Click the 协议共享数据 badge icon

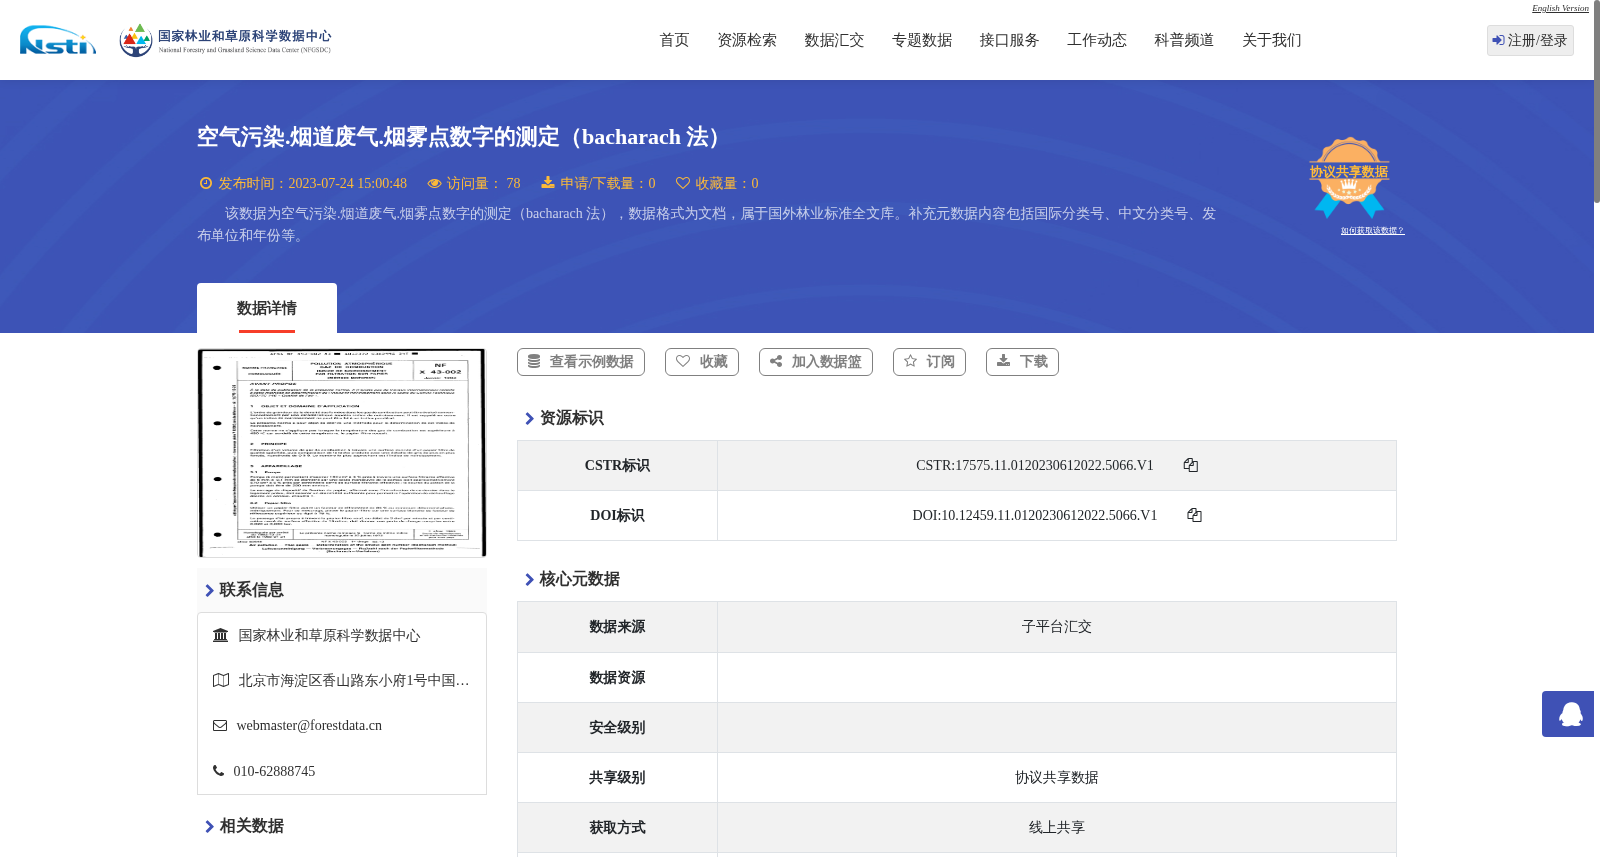click(x=1349, y=177)
